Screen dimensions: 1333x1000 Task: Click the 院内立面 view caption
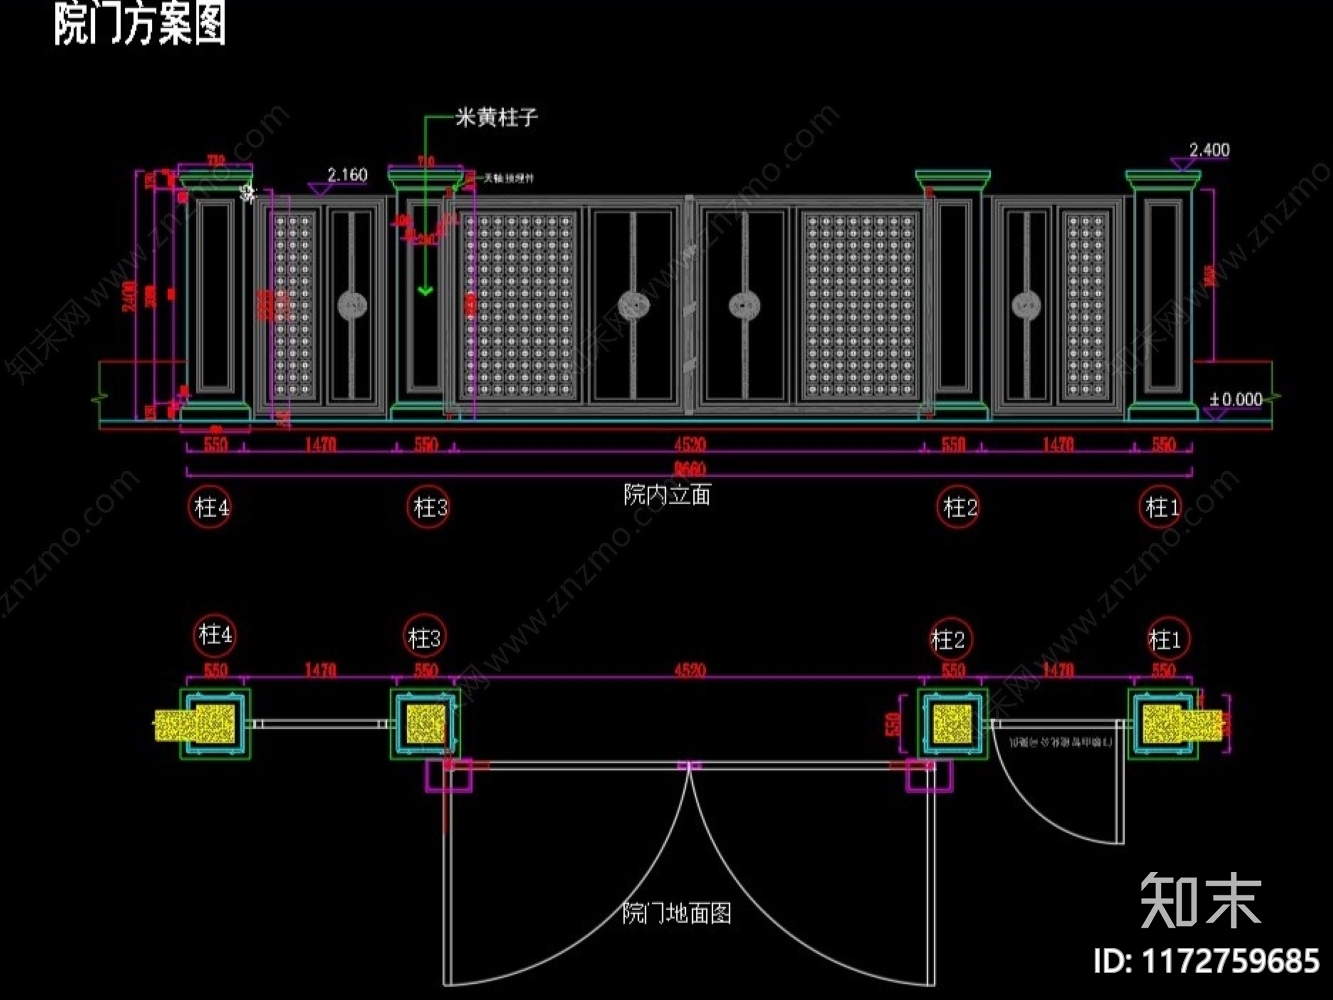(x=667, y=494)
